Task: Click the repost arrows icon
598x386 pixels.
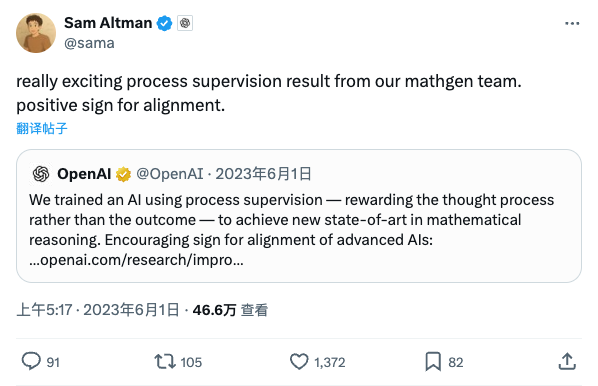Action: (x=165, y=361)
